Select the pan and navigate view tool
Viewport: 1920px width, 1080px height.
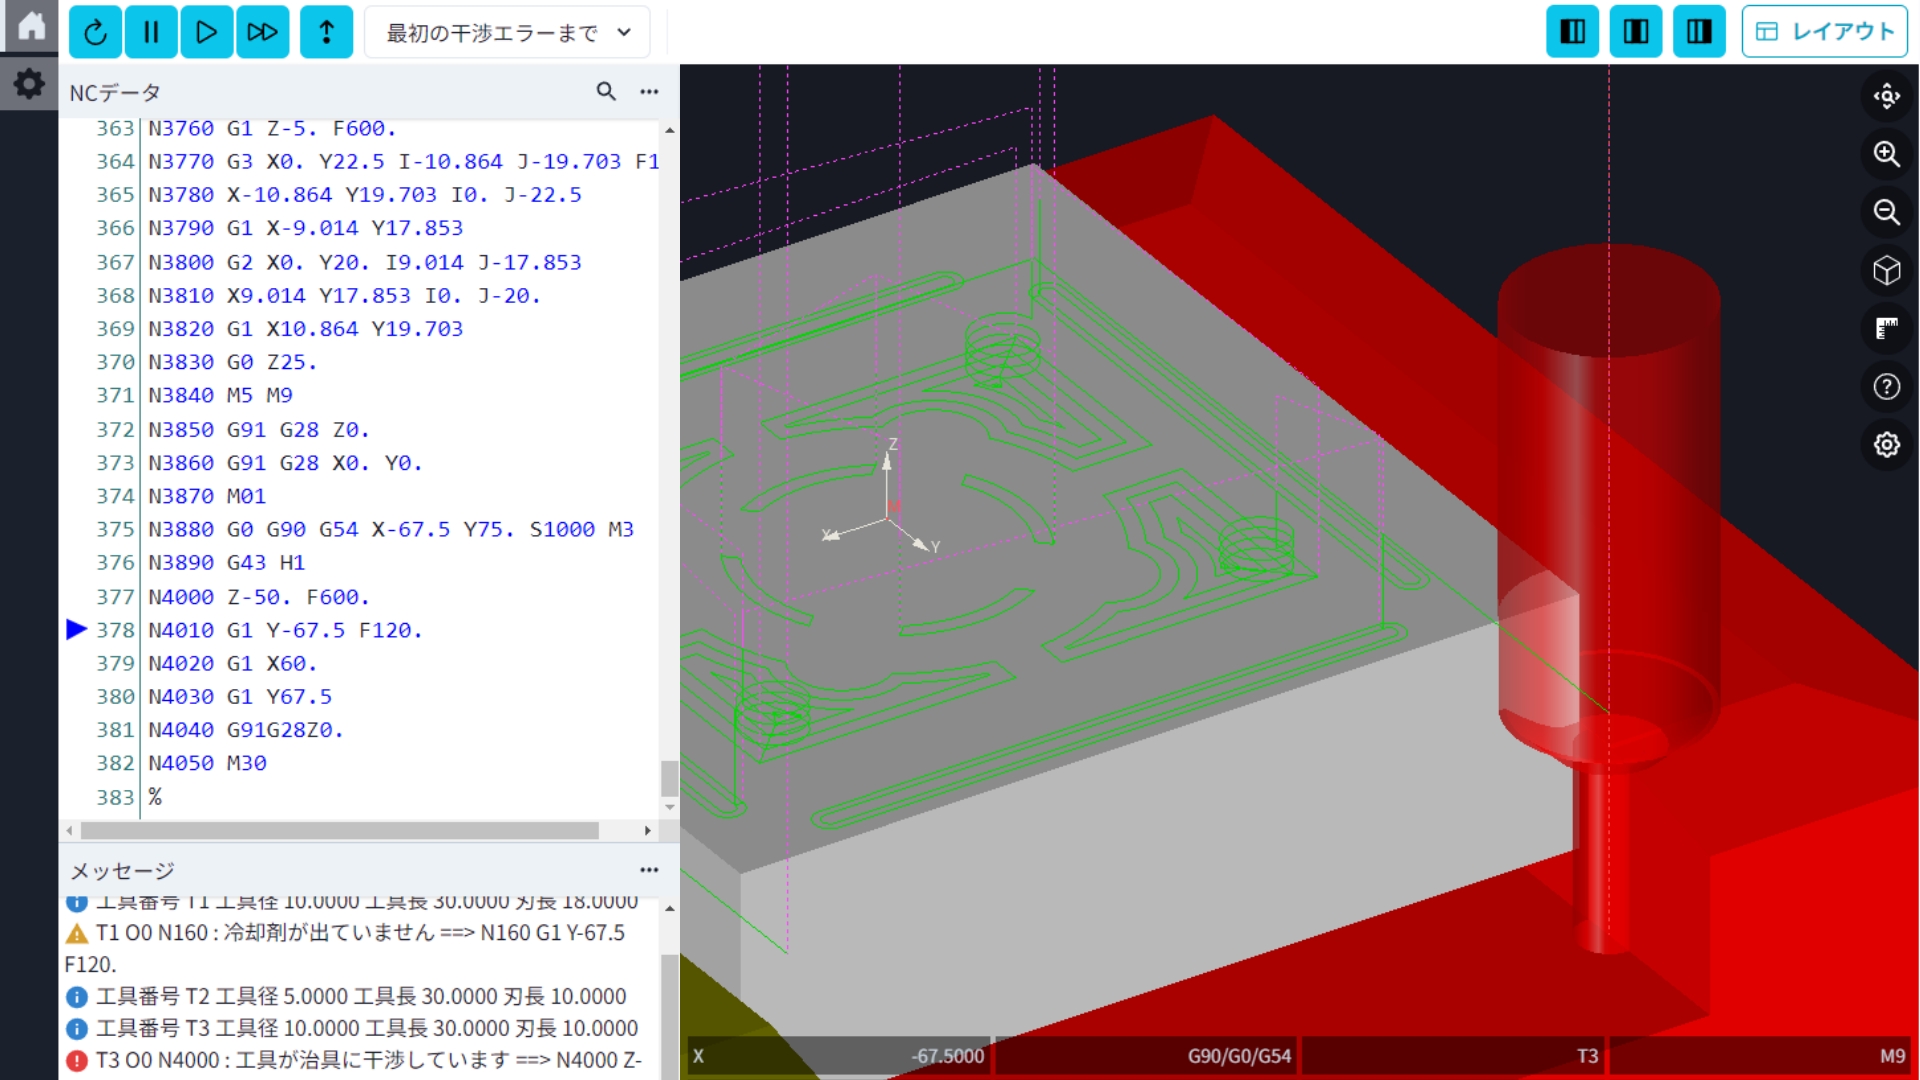click(1887, 96)
